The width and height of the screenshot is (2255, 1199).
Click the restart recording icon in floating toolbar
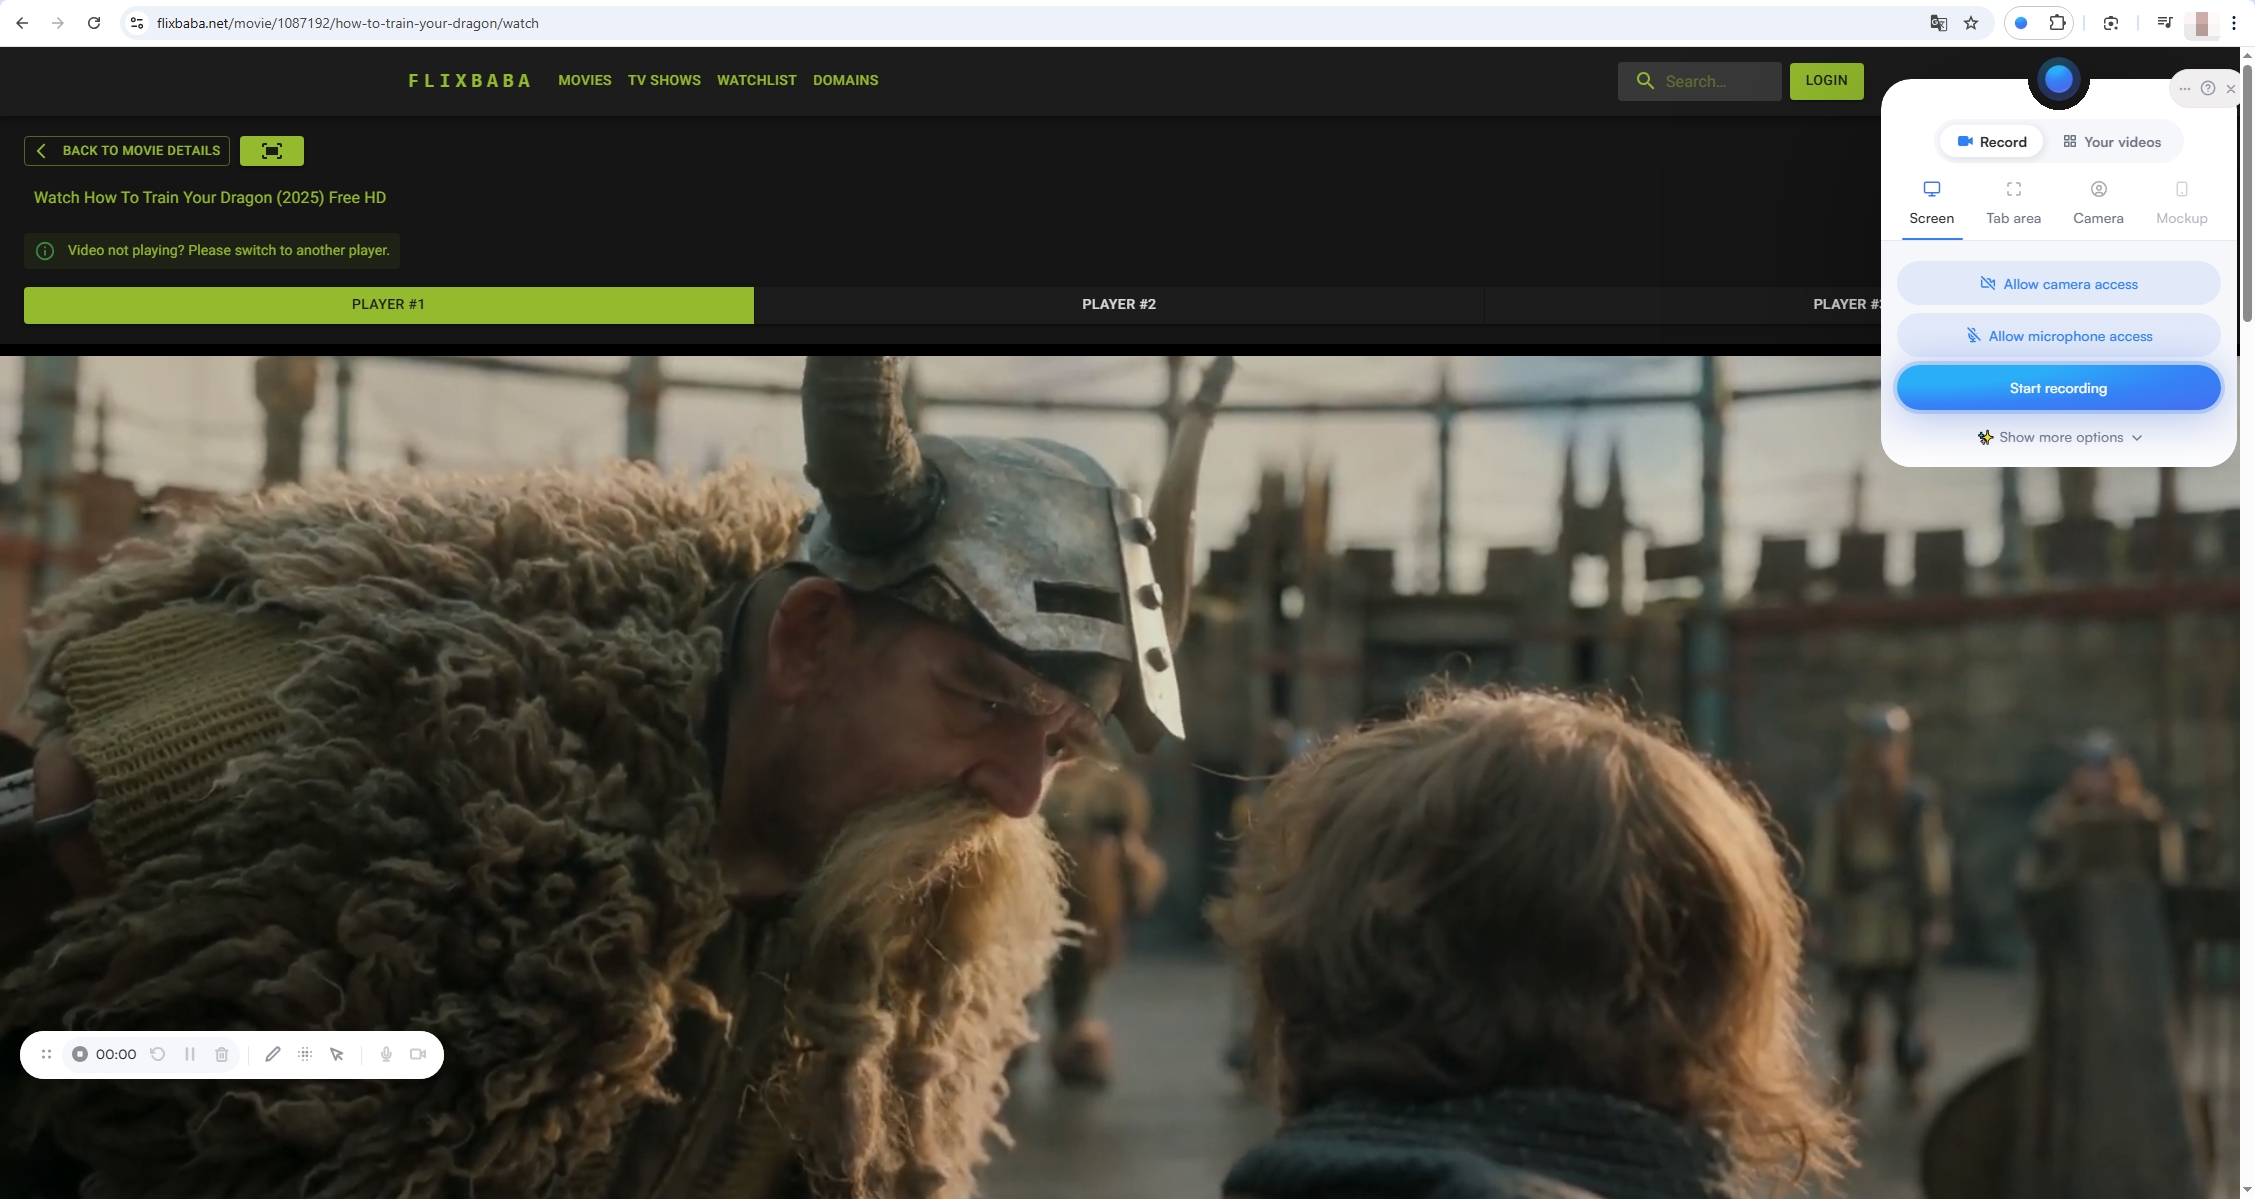coord(157,1054)
